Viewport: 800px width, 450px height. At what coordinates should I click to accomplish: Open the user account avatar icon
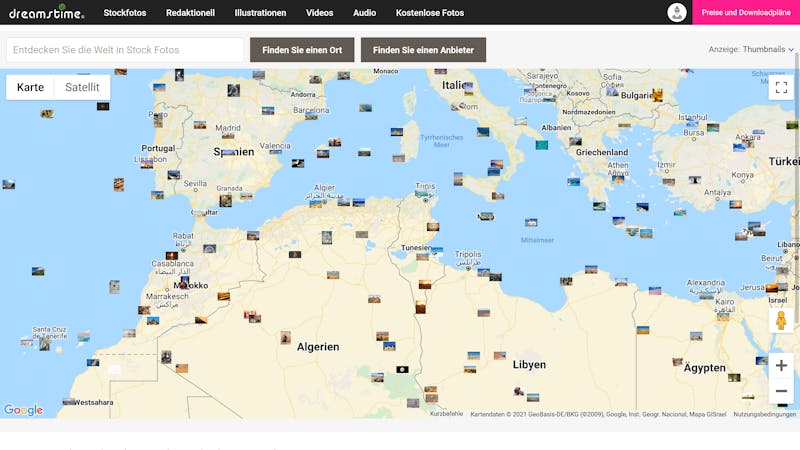tap(677, 12)
